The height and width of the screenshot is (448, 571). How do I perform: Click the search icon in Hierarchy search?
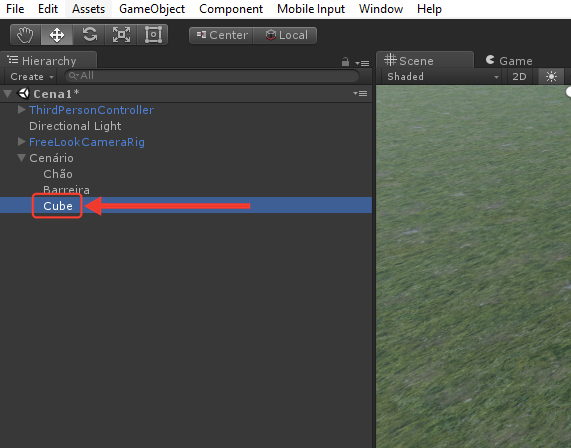73,76
